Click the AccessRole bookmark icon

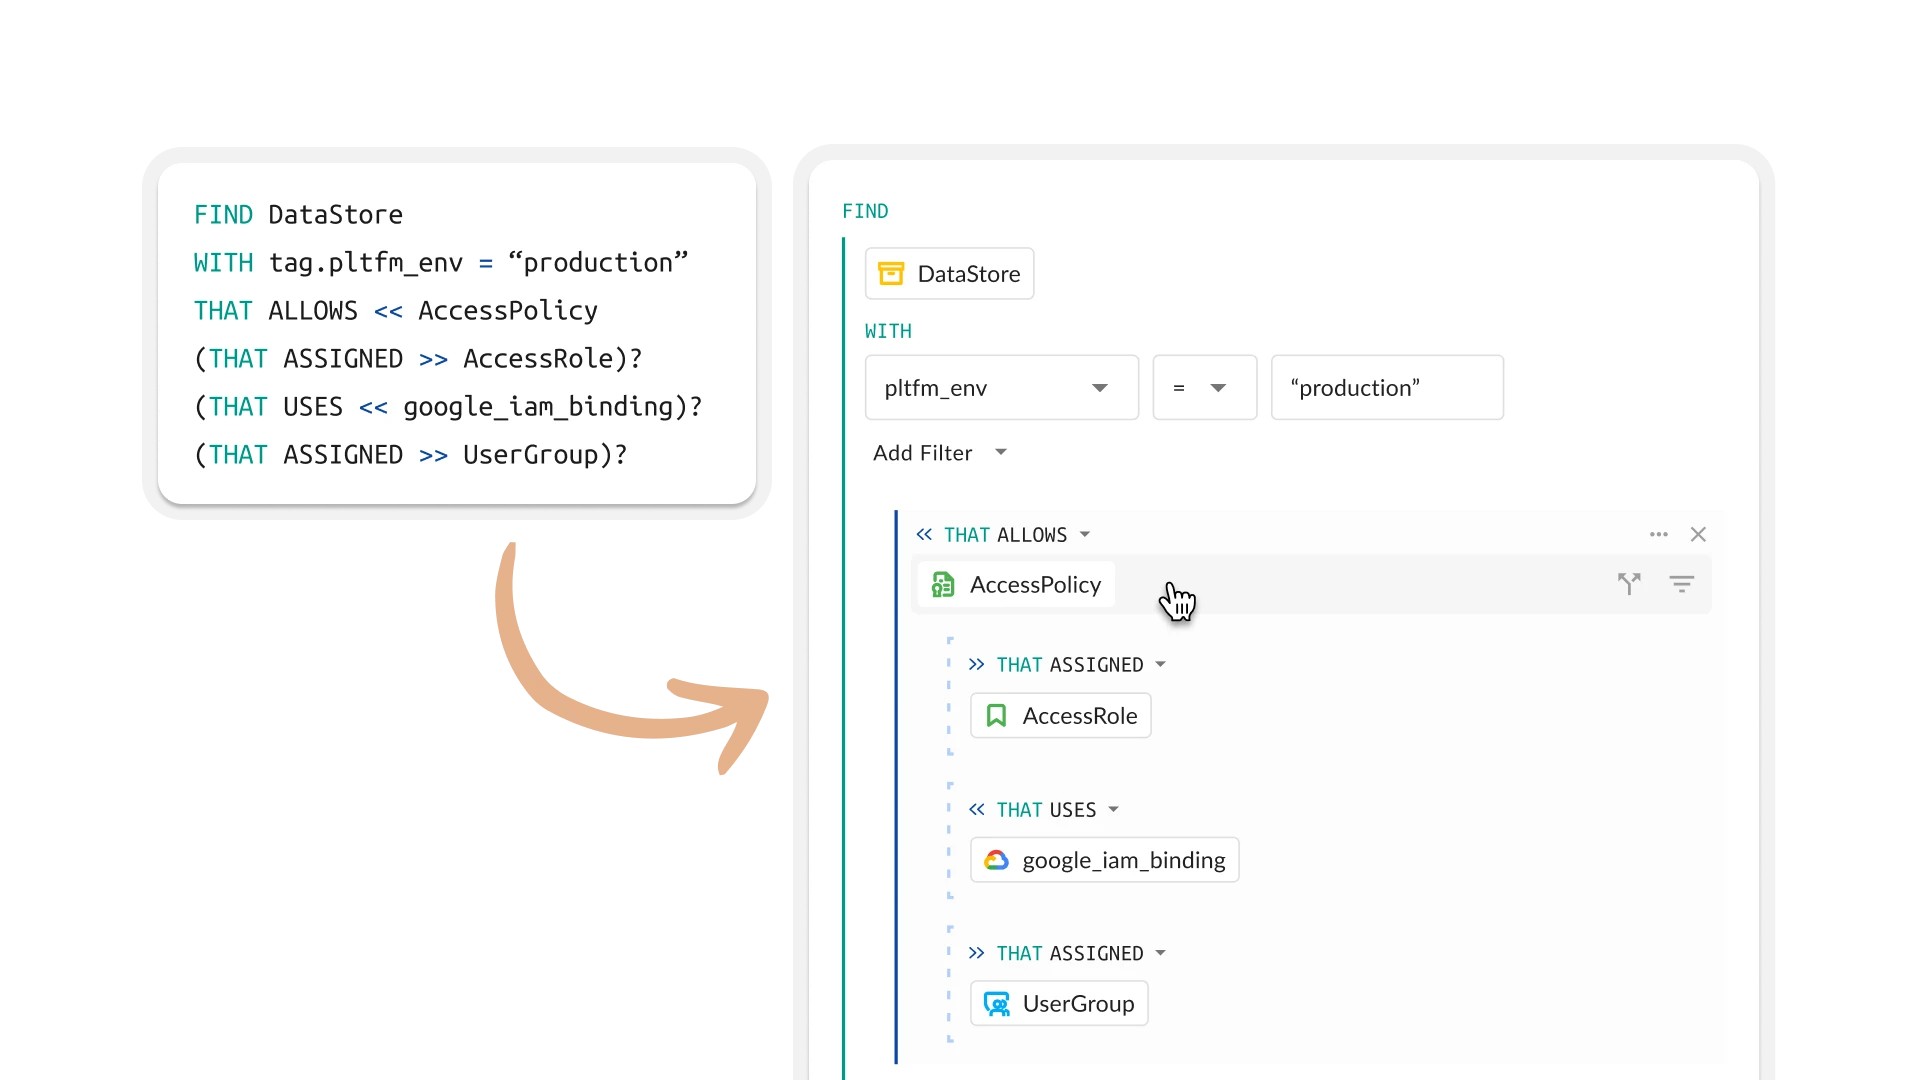[996, 716]
